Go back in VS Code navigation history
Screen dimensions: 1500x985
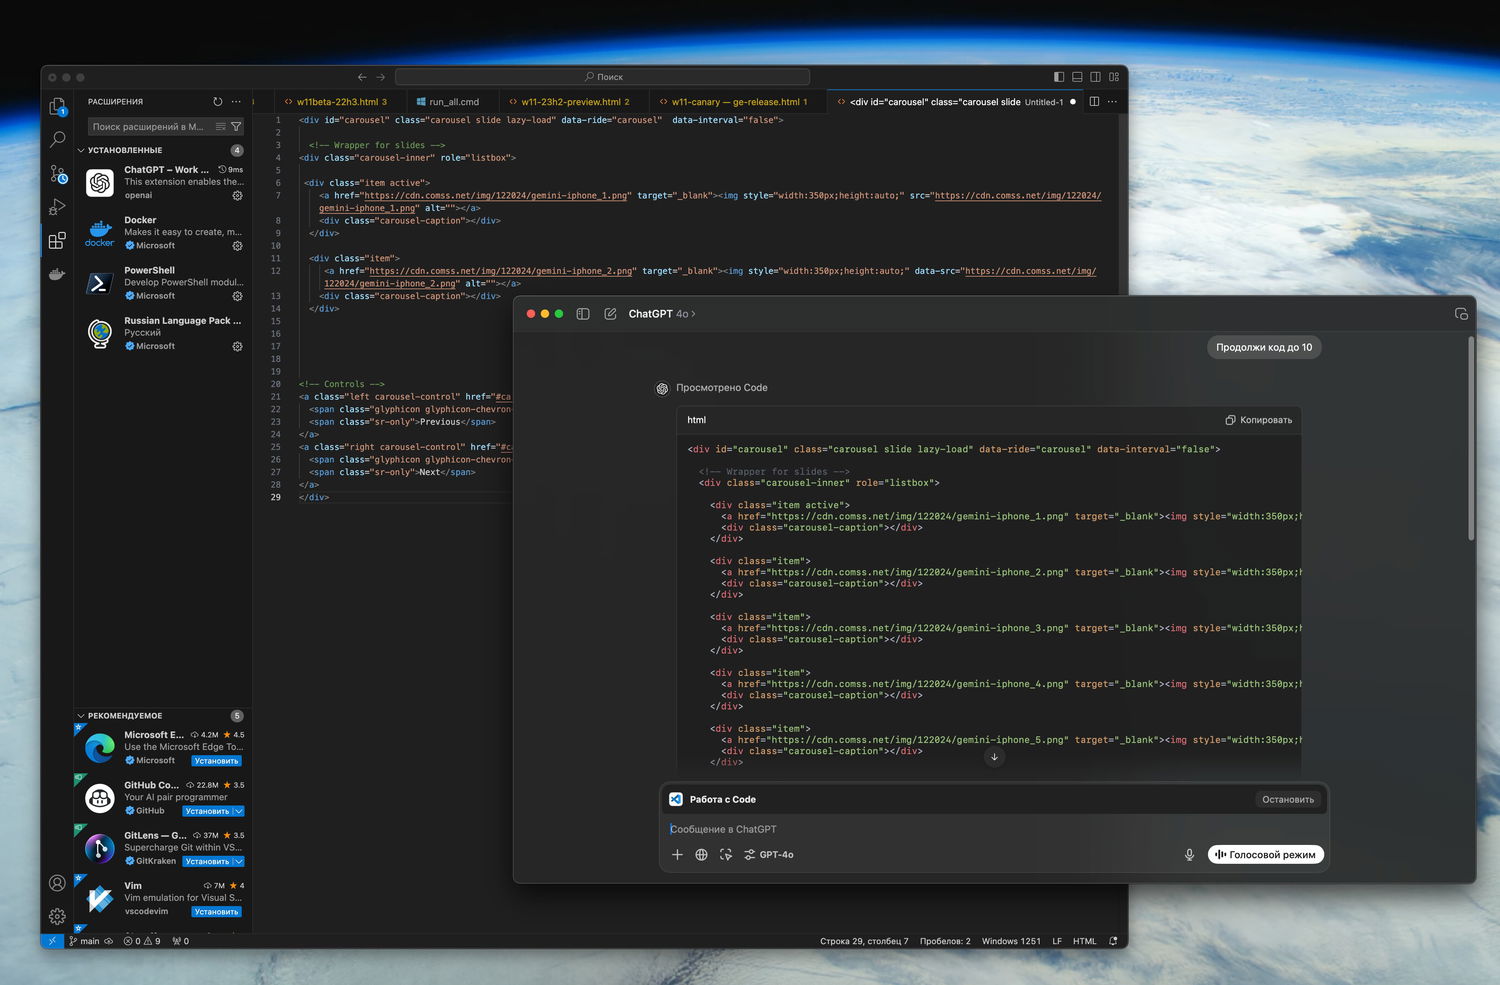(362, 77)
